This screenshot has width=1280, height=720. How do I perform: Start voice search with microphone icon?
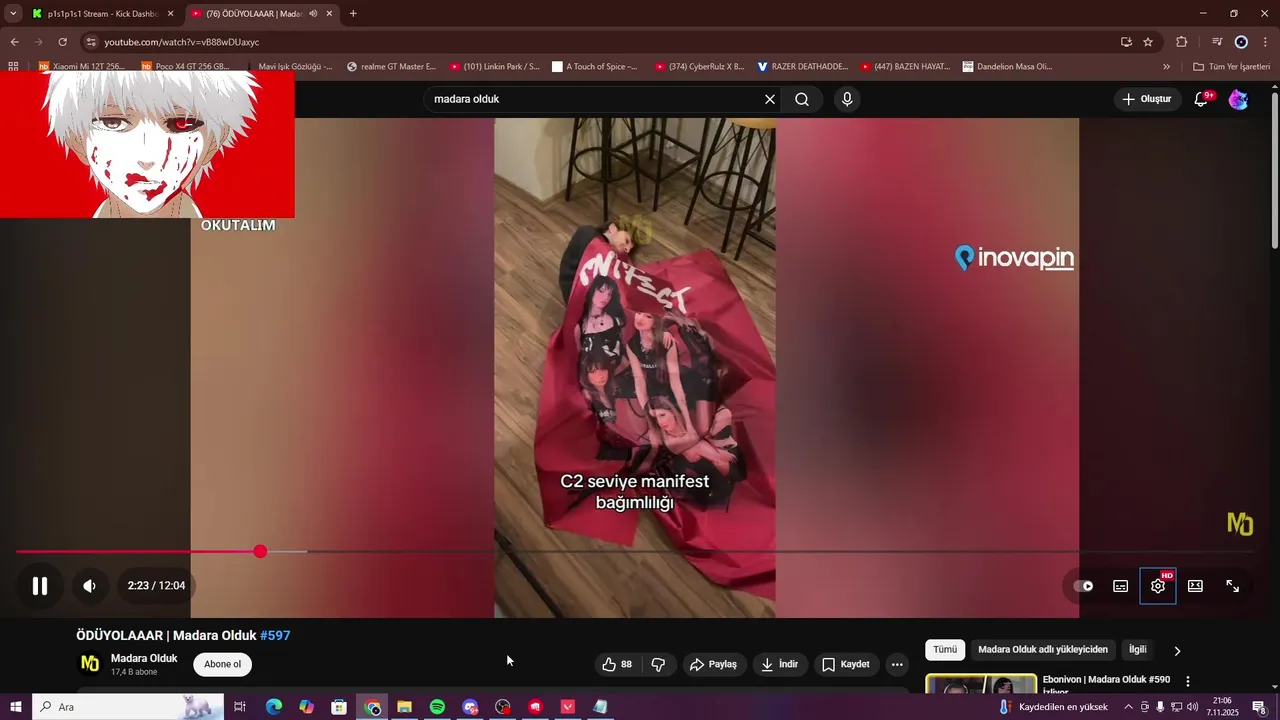tap(847, 99)
